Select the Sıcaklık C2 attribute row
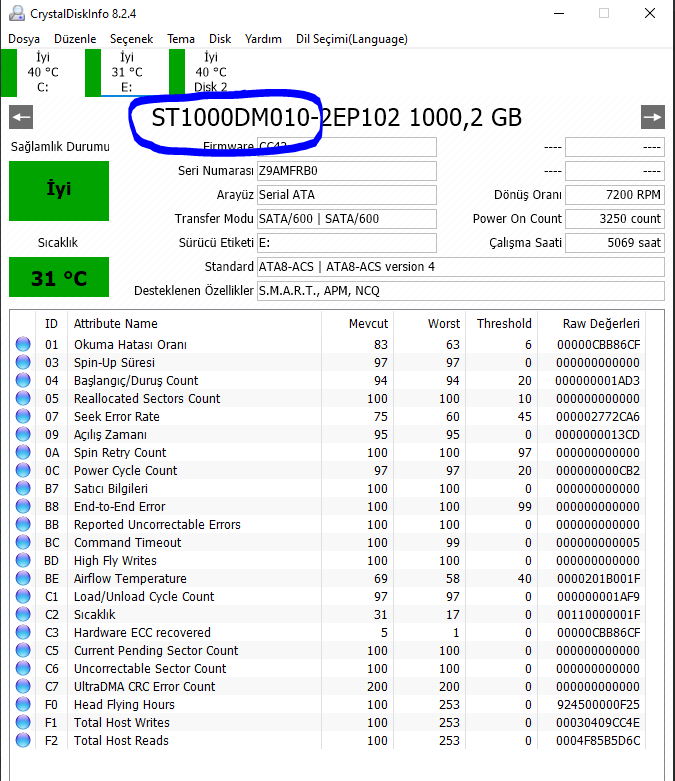The image size is (675, 781). coord(329,615)
